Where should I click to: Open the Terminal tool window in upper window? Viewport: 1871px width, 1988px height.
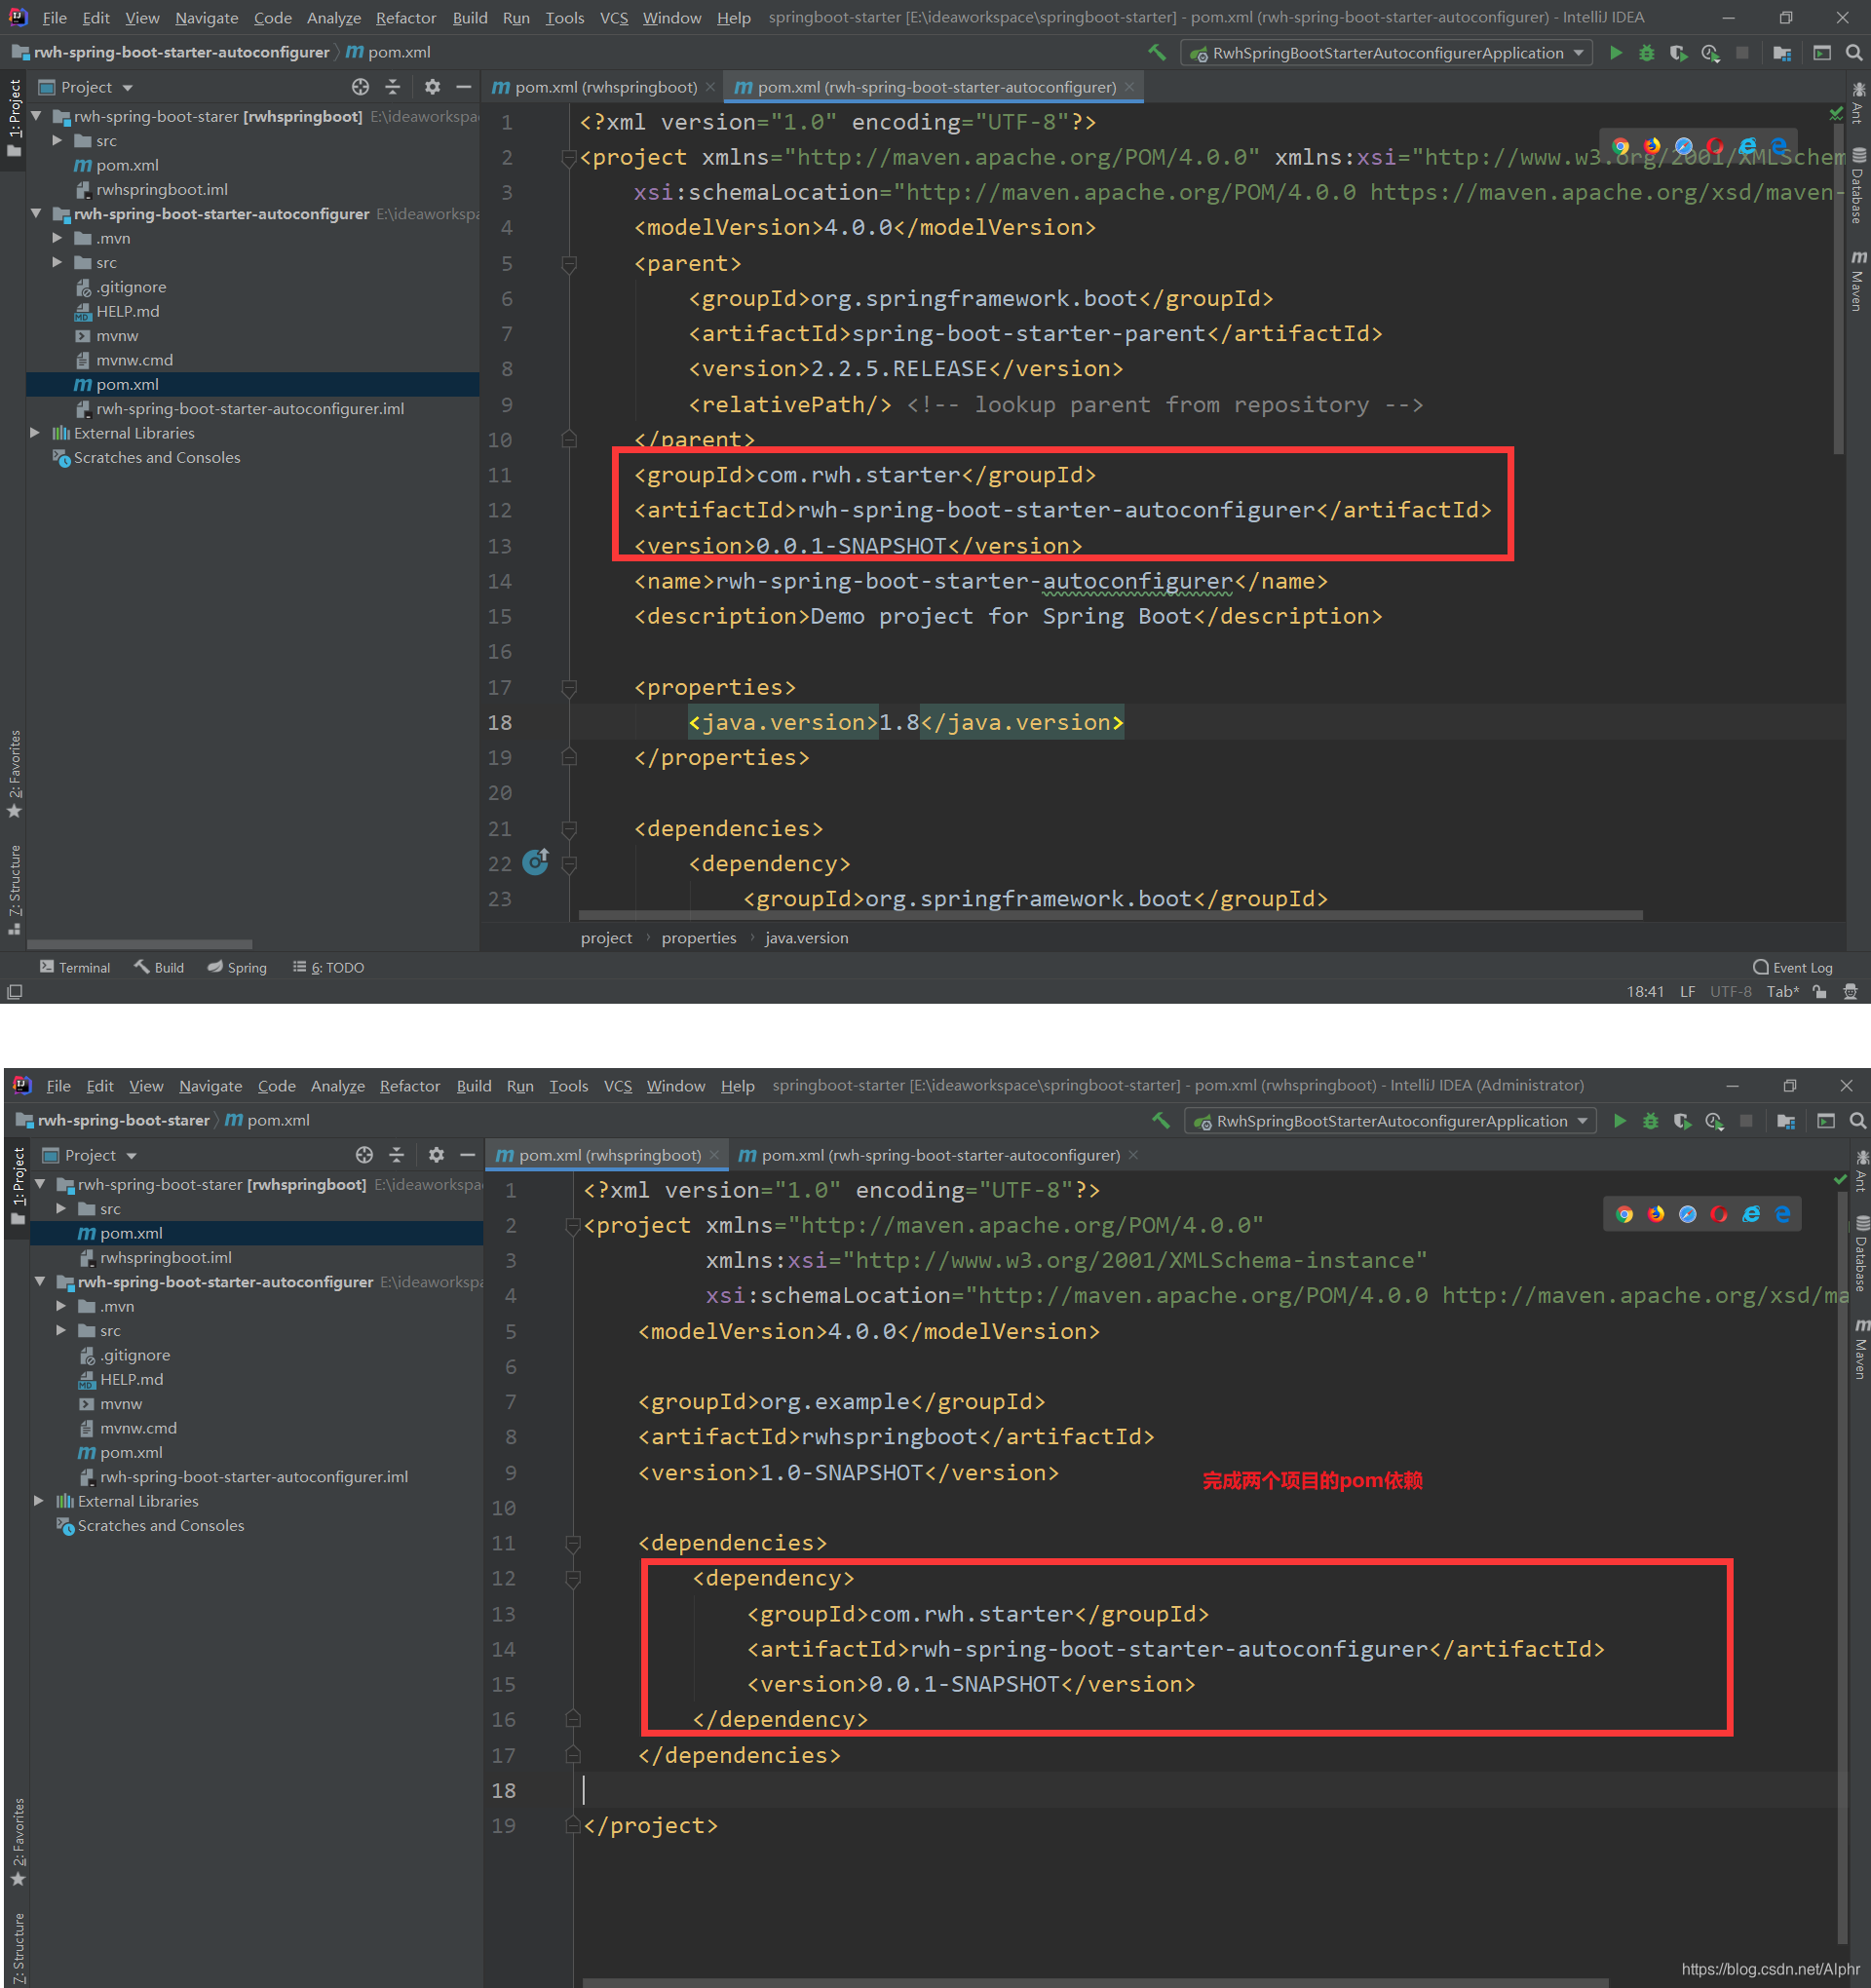(75, 967)
